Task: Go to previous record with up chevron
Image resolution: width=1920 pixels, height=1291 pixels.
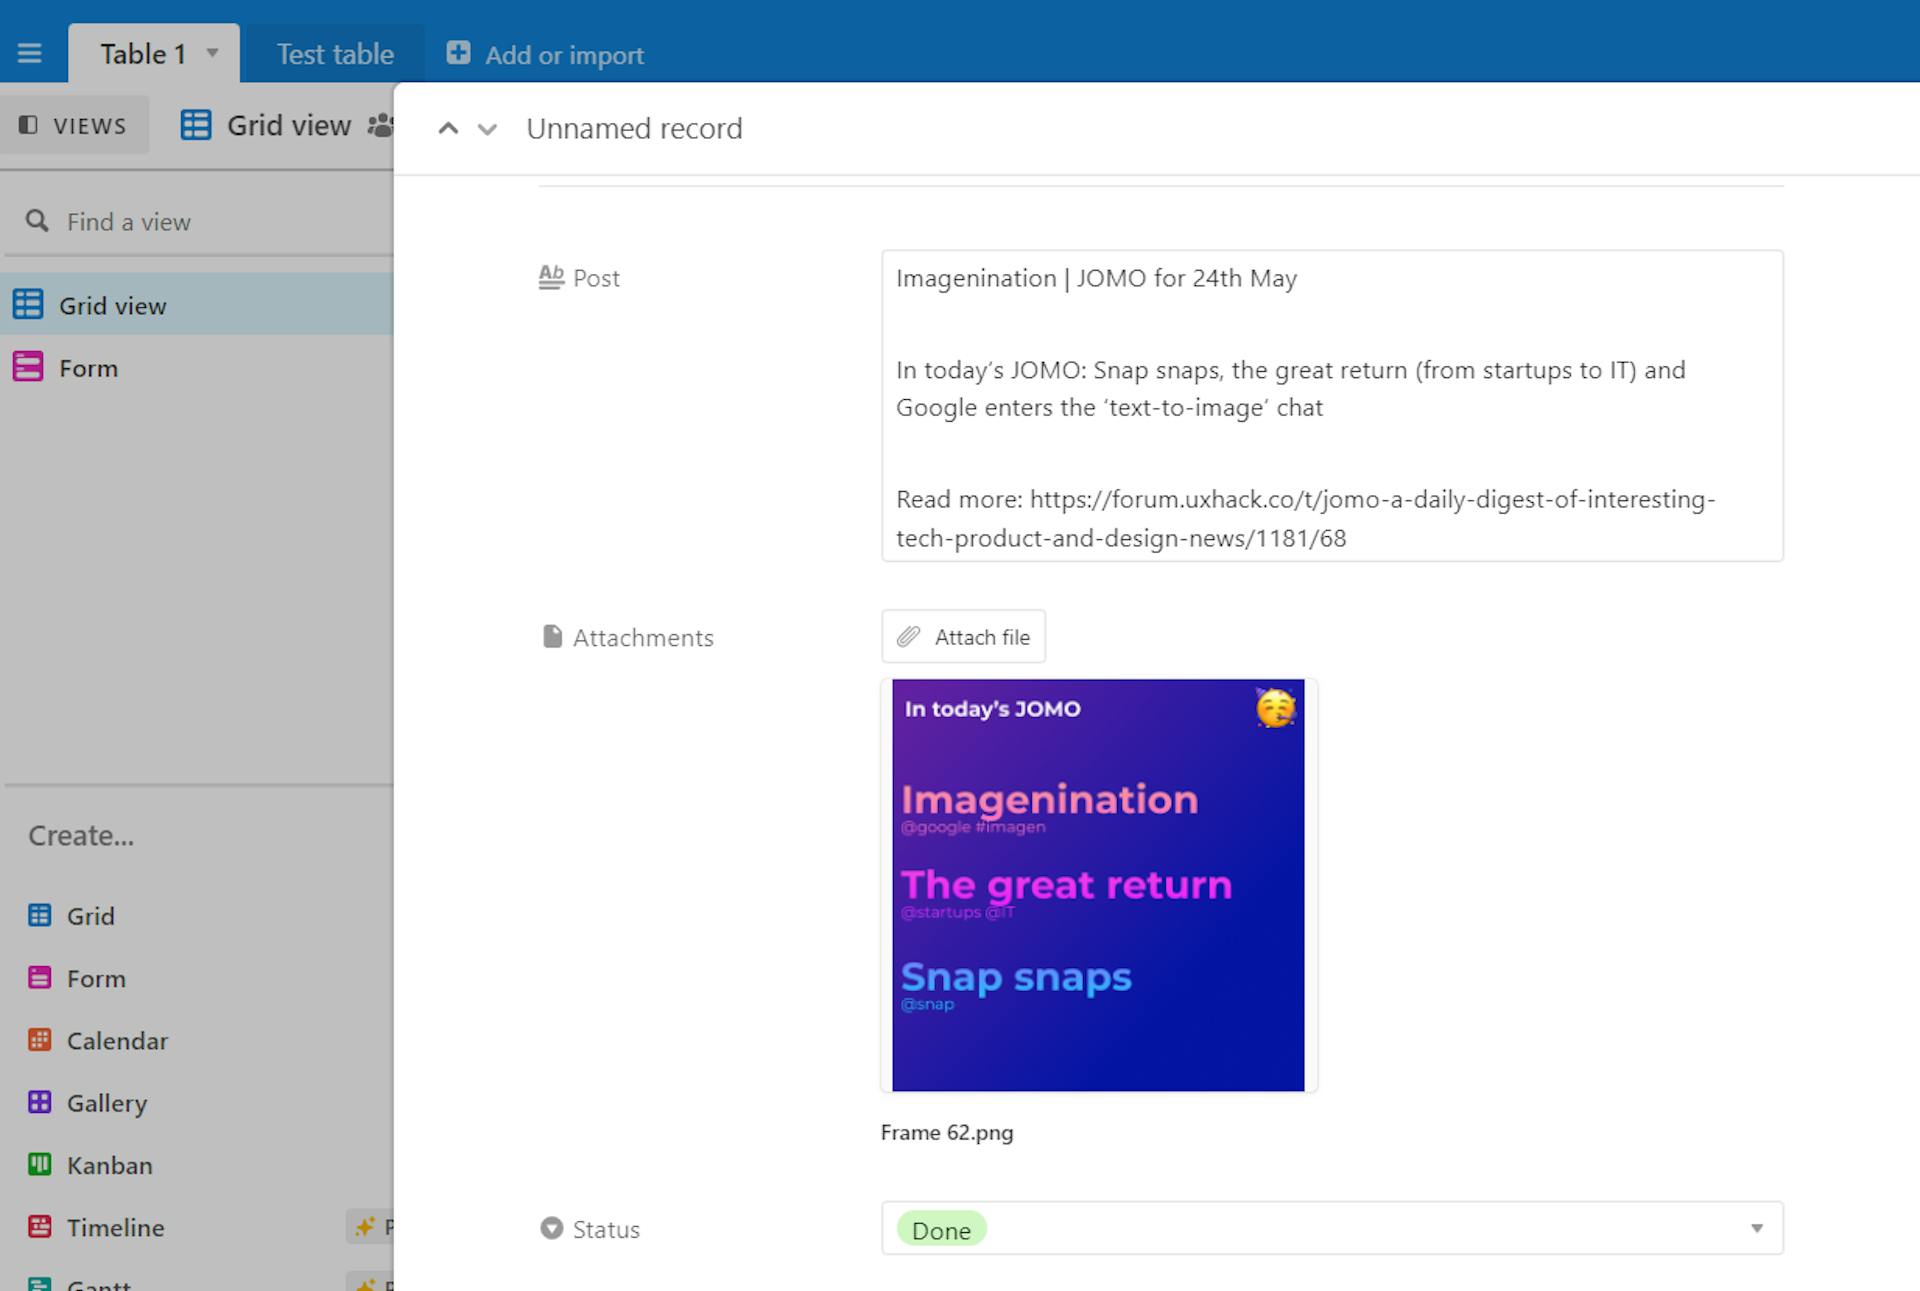Action: (x=448, y=128)
